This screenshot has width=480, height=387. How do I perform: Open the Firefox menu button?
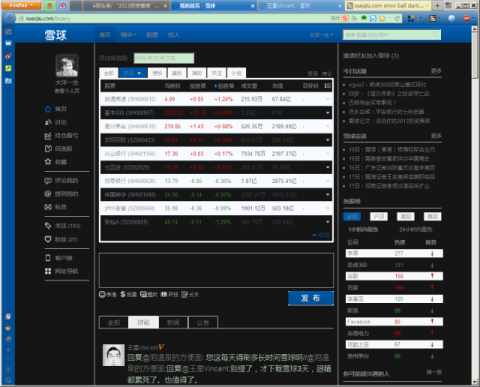point(21,5)
